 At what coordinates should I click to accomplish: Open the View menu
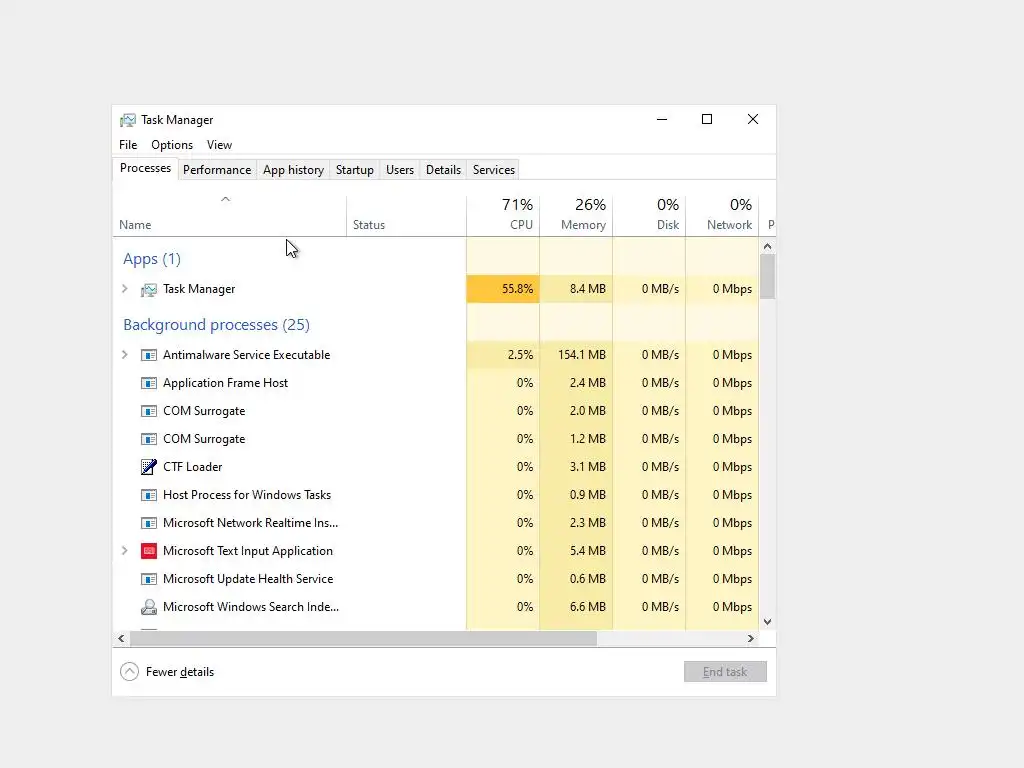pos(219,145)
